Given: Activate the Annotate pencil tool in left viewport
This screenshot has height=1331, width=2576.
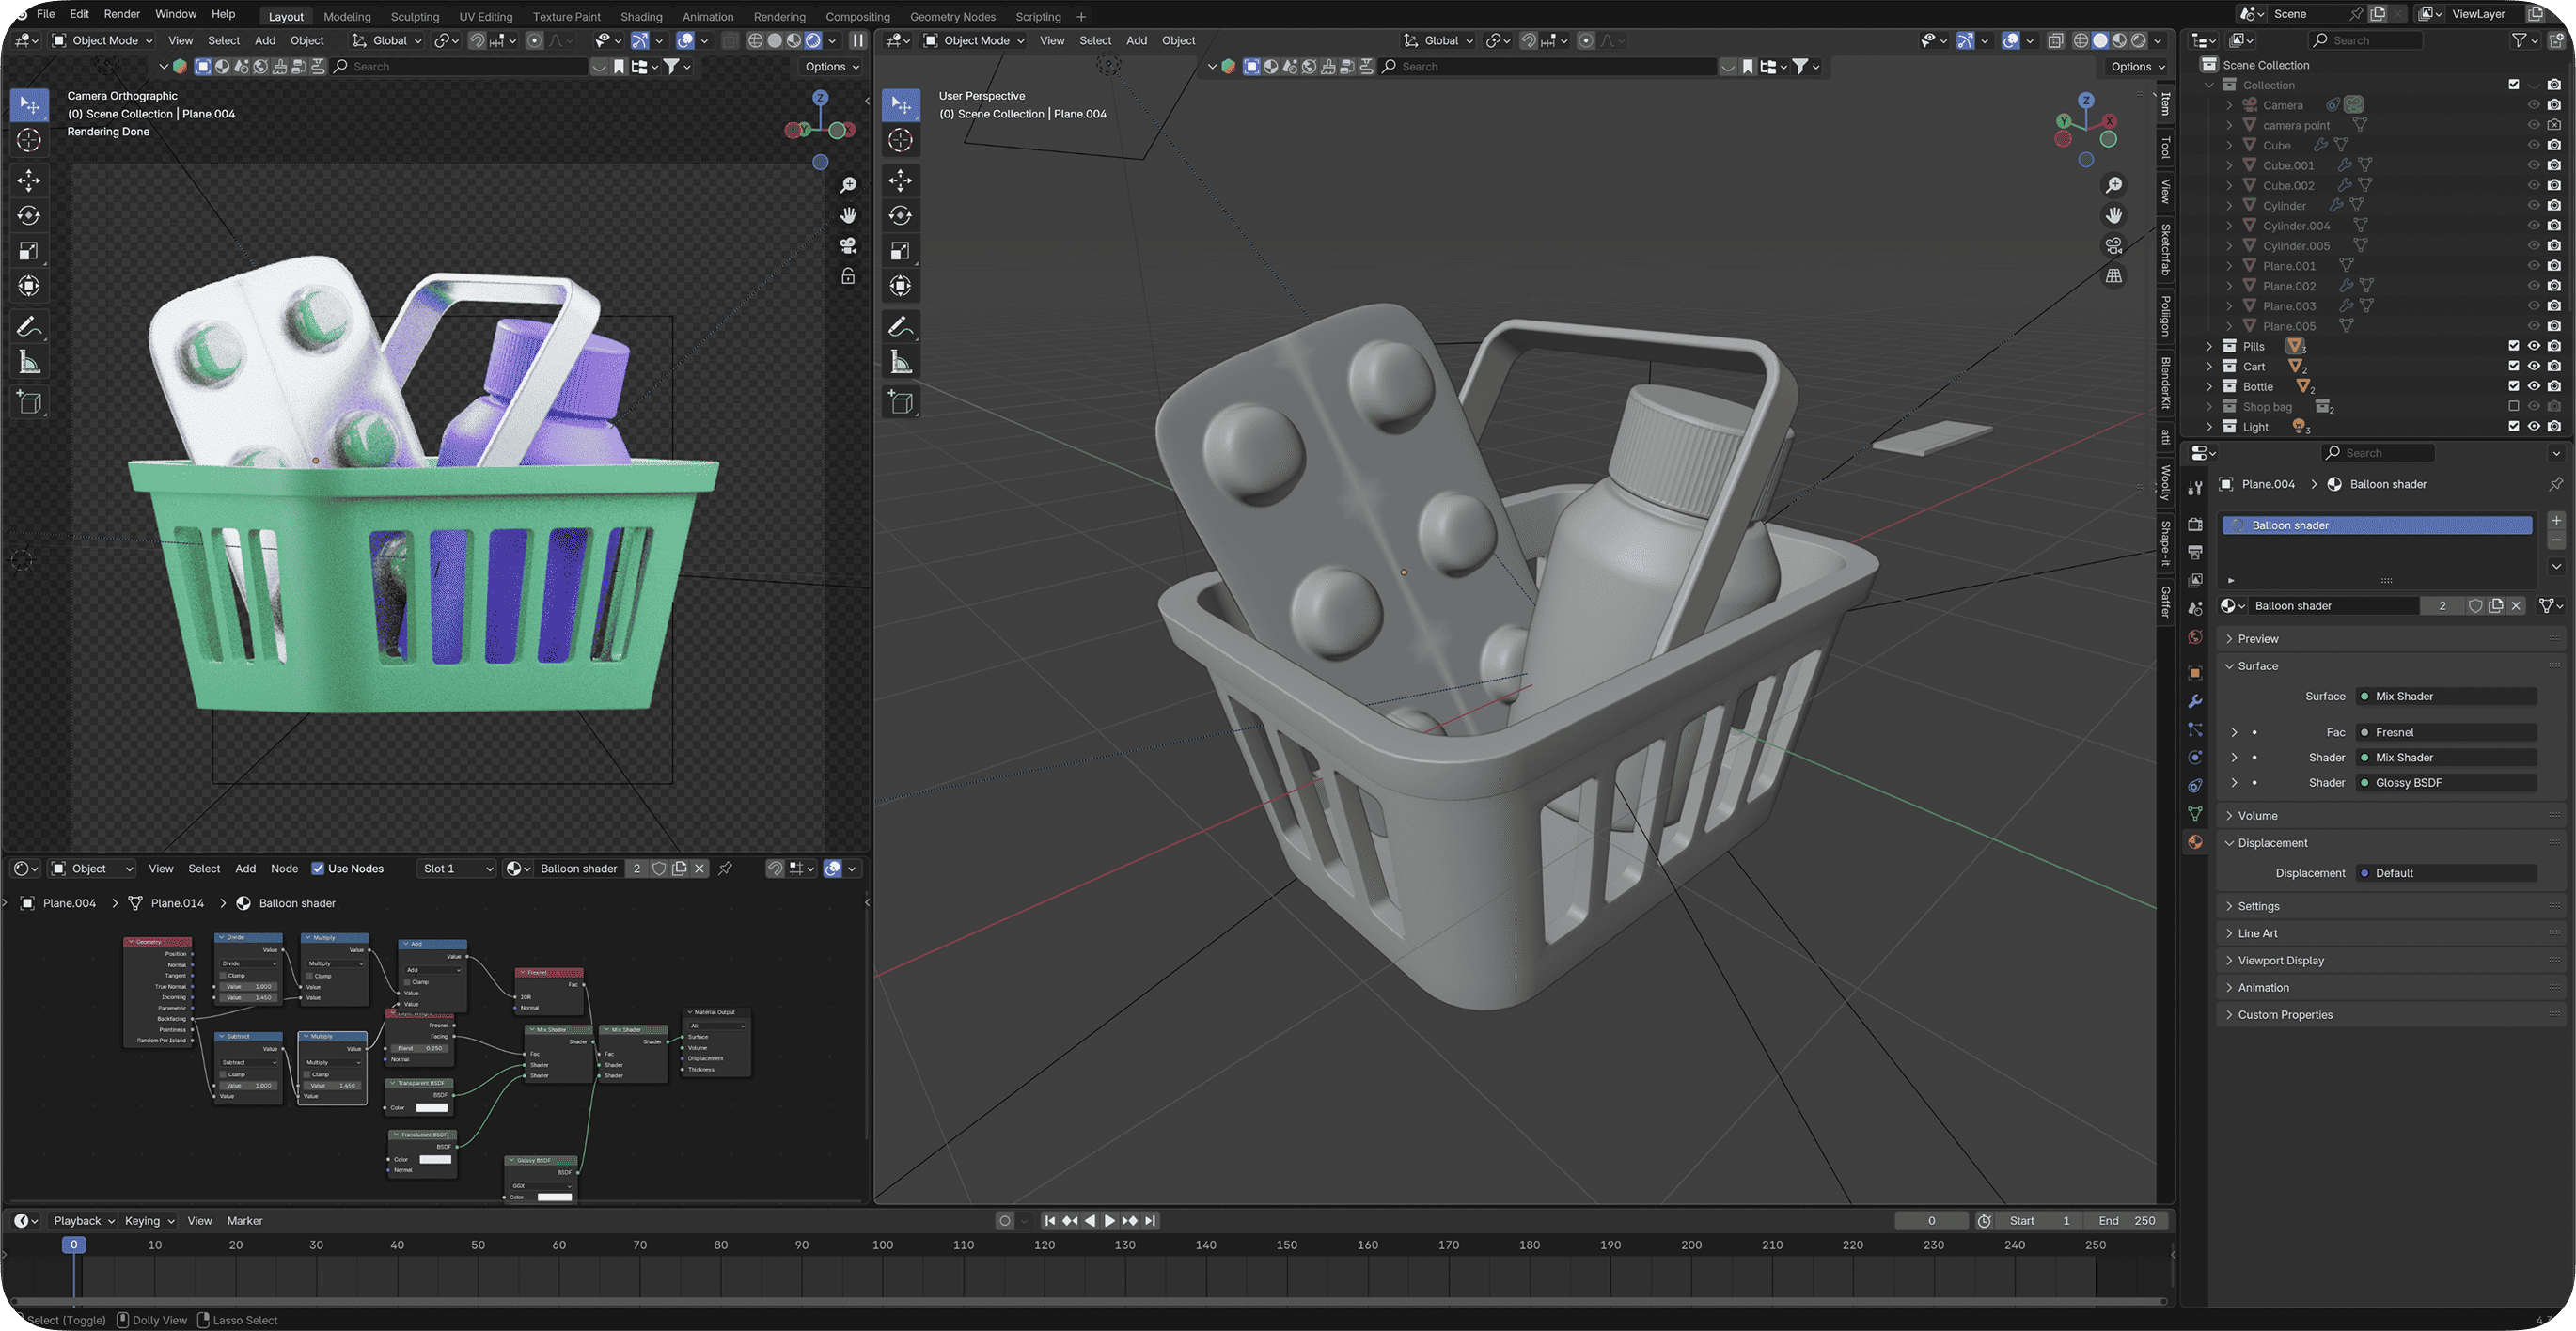Looking at the screenshot, I should pos(29,327).
